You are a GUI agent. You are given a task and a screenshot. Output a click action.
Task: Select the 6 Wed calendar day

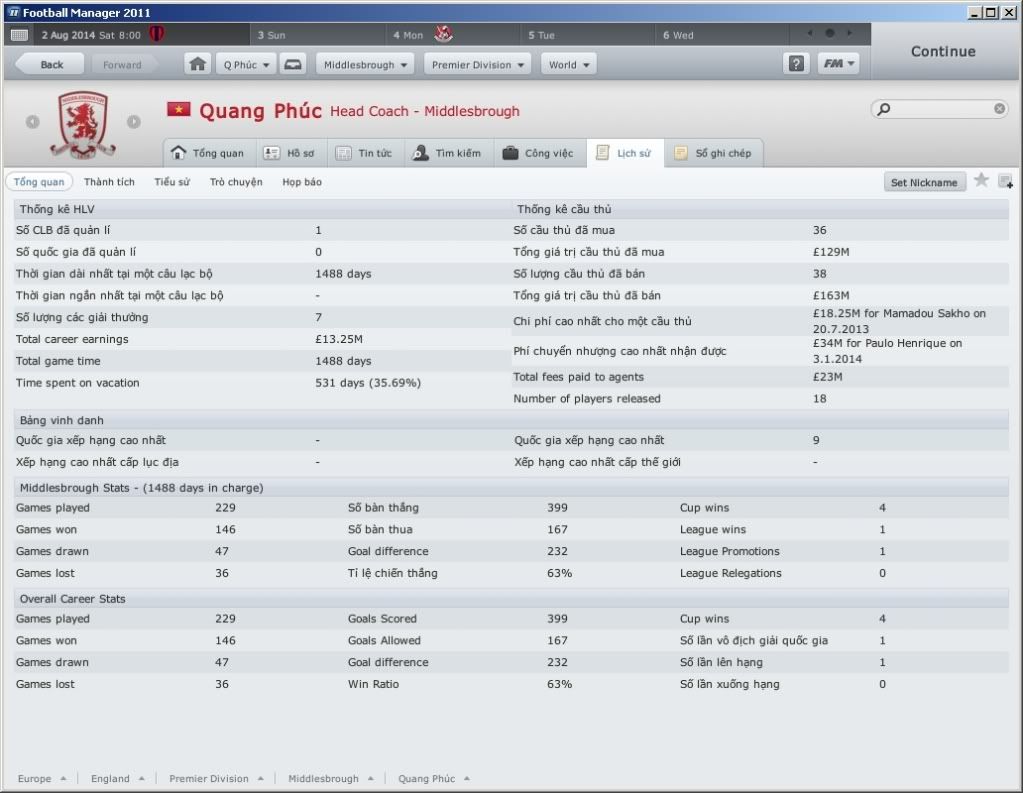721,34
